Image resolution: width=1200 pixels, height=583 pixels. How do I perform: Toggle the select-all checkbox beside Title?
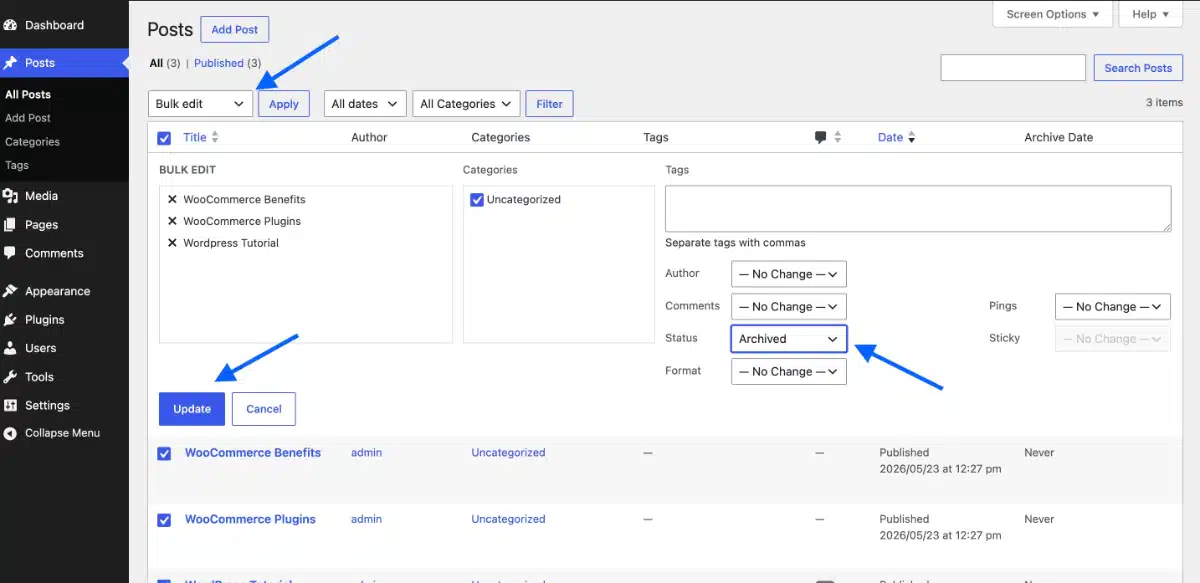[x=164, y=138]
